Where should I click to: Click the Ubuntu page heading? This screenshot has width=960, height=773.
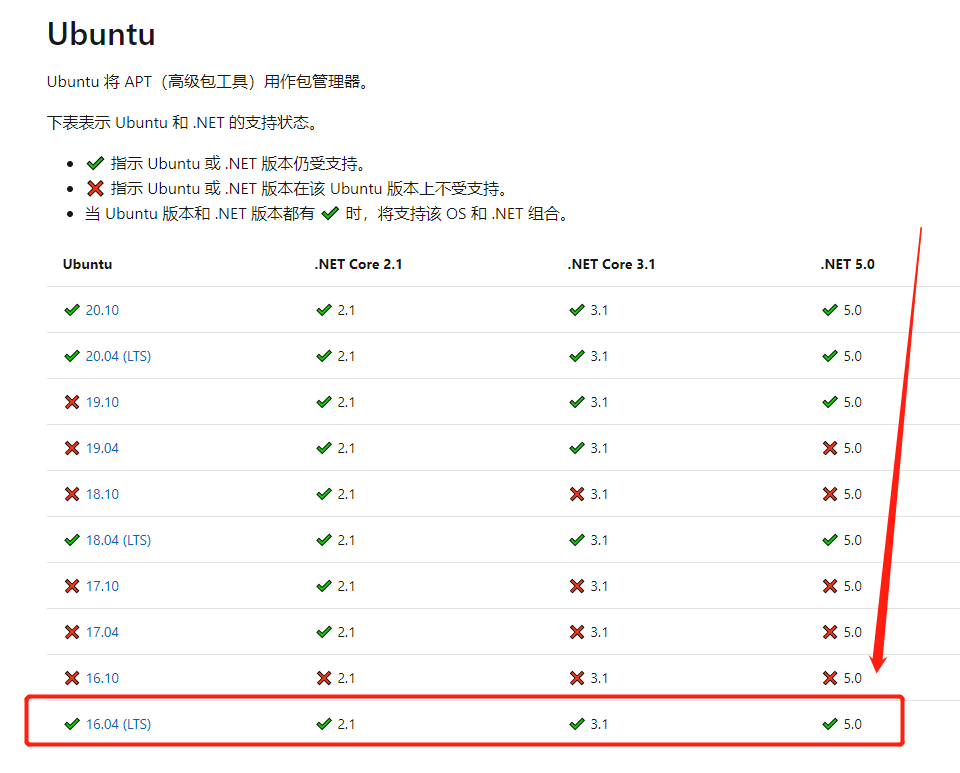(x=100, y=33)
